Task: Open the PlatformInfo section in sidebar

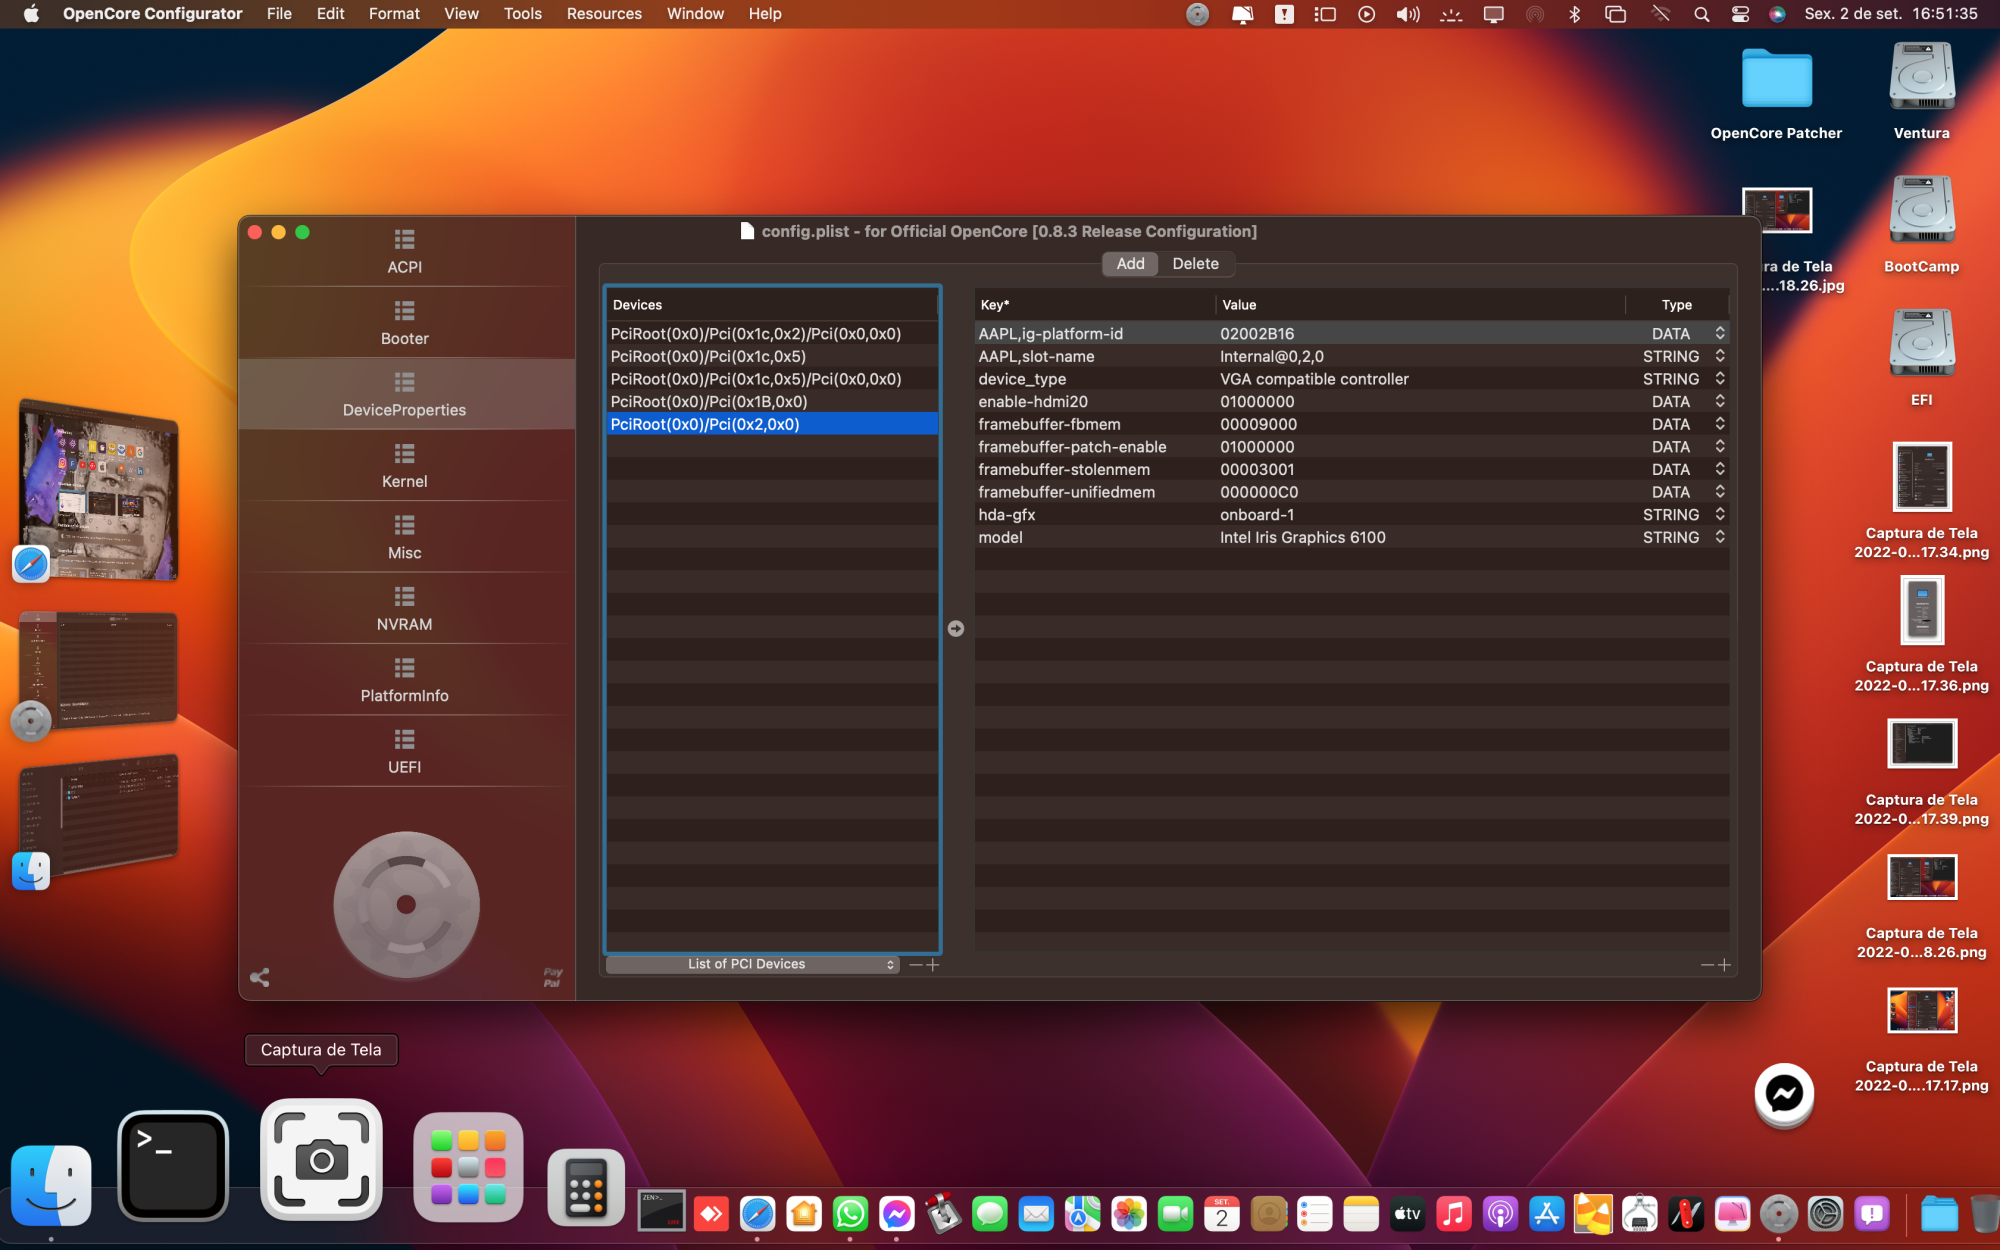Action: pos(405,680)
